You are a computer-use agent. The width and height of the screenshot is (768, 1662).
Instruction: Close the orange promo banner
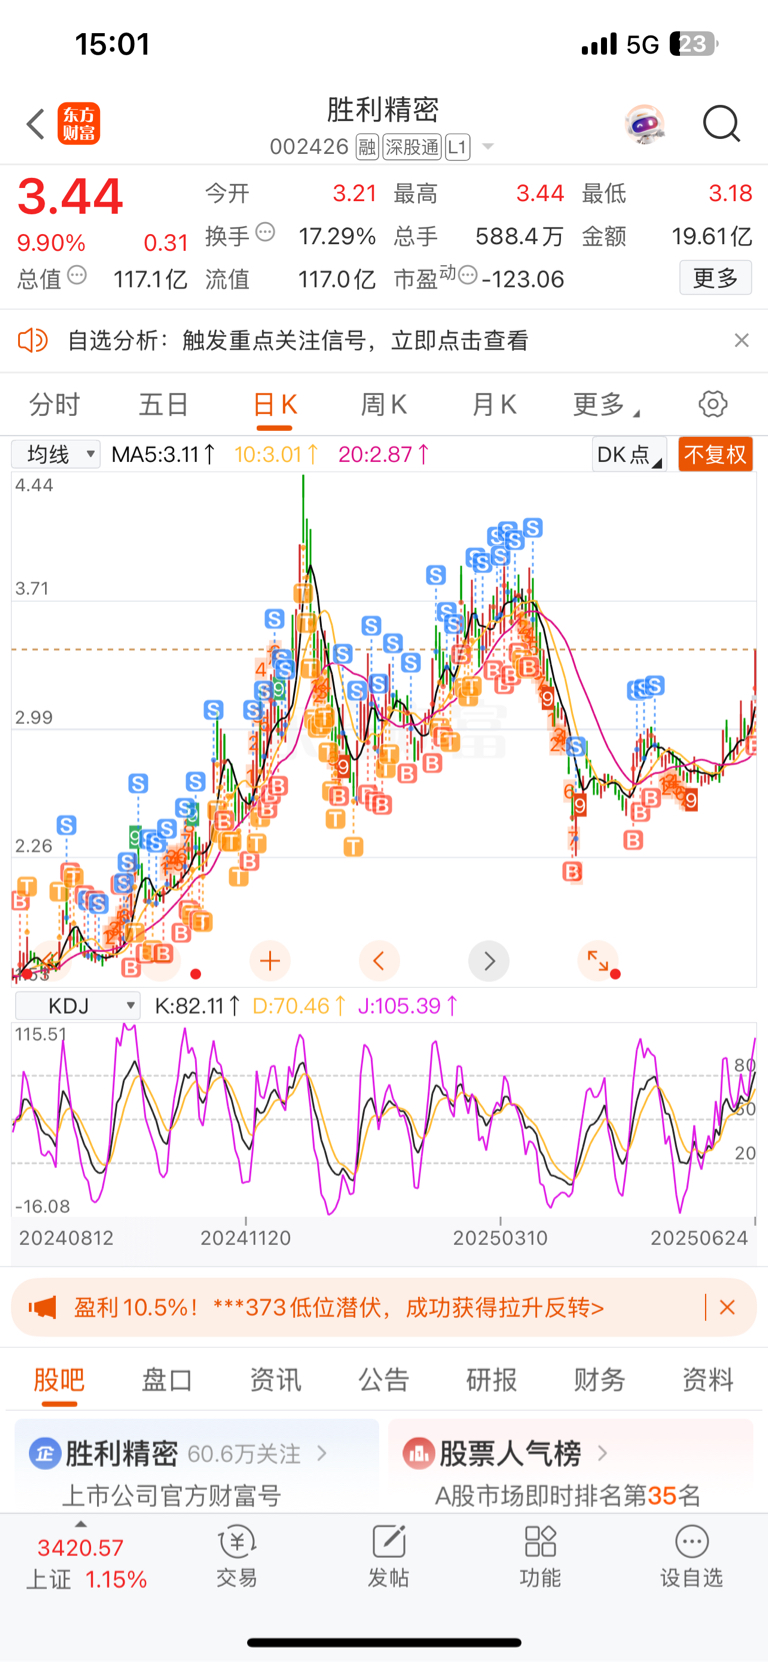pyautogui.click(x=727, y=1308)
